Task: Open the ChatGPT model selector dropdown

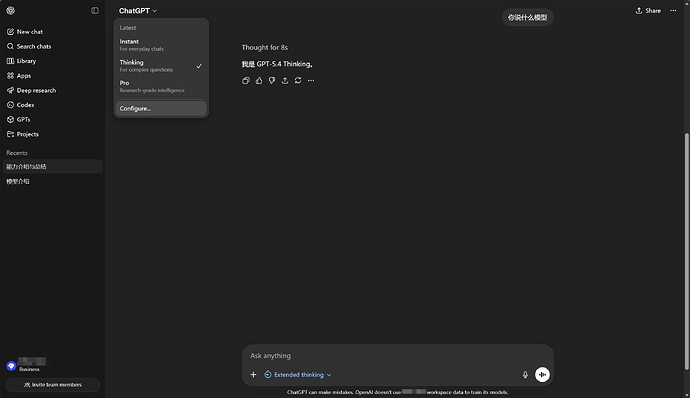Action: [138, 11]
